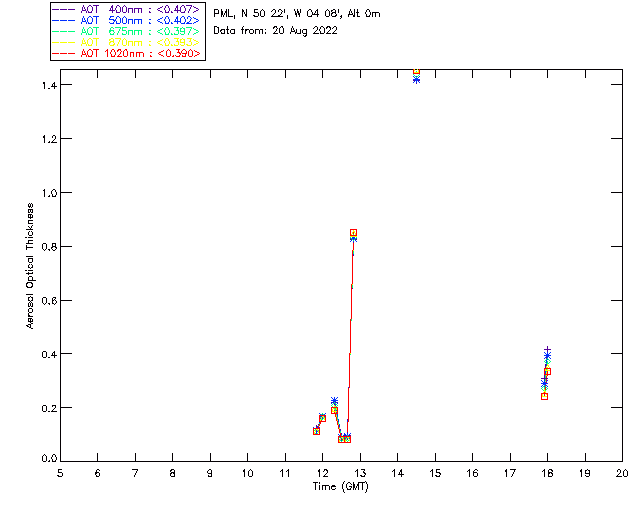640x512 pixels.
Task: Click the data marker near 0.16 at 12 hours
Action: tap(322, 418)
